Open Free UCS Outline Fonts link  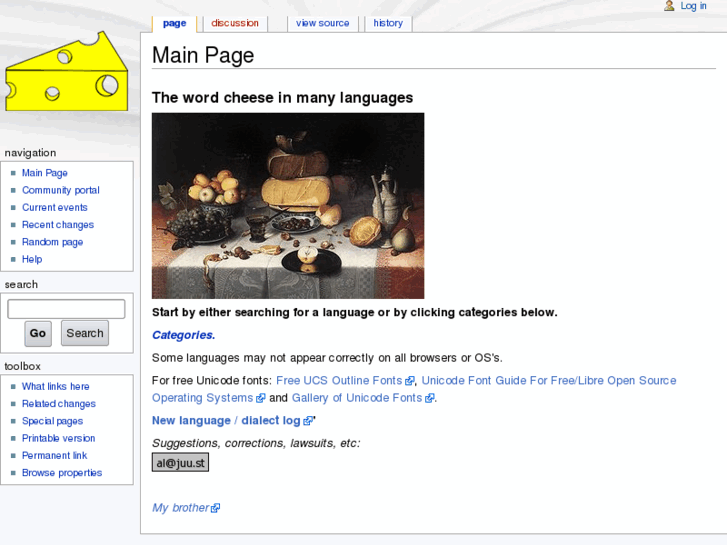pos(339,381)
